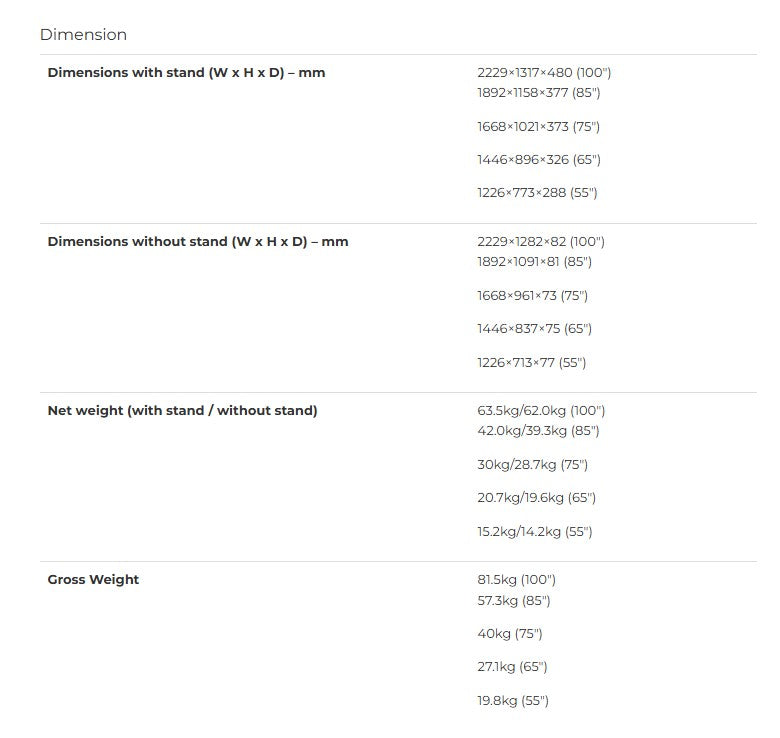
Task: Click the 'Gross Weight' row label
Action: pos(94,580)
